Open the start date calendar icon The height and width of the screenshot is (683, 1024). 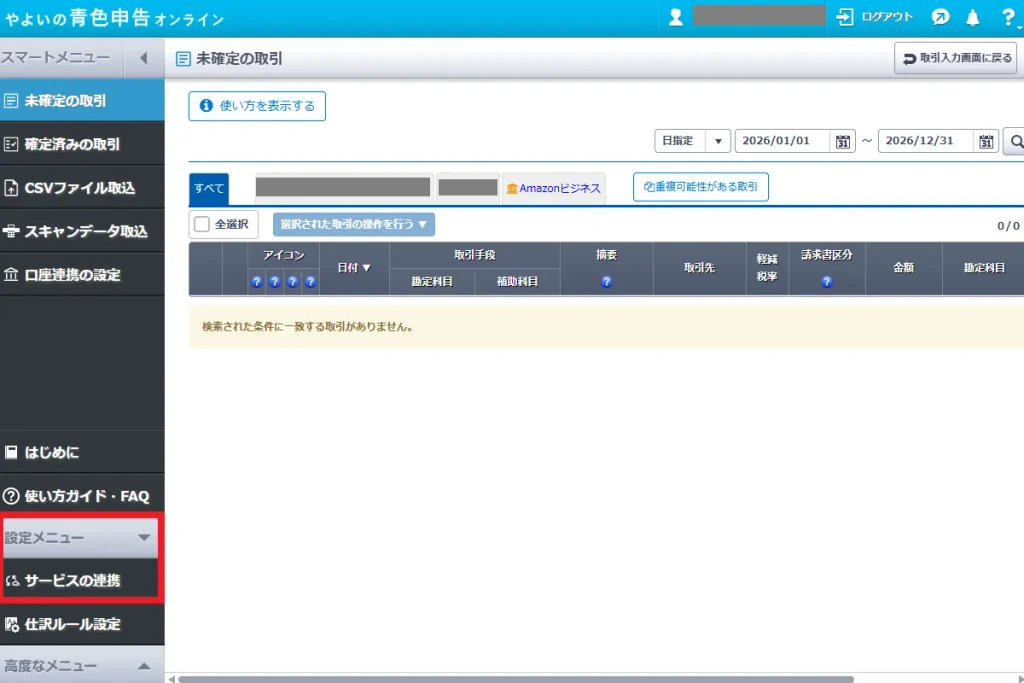(842, 141)
